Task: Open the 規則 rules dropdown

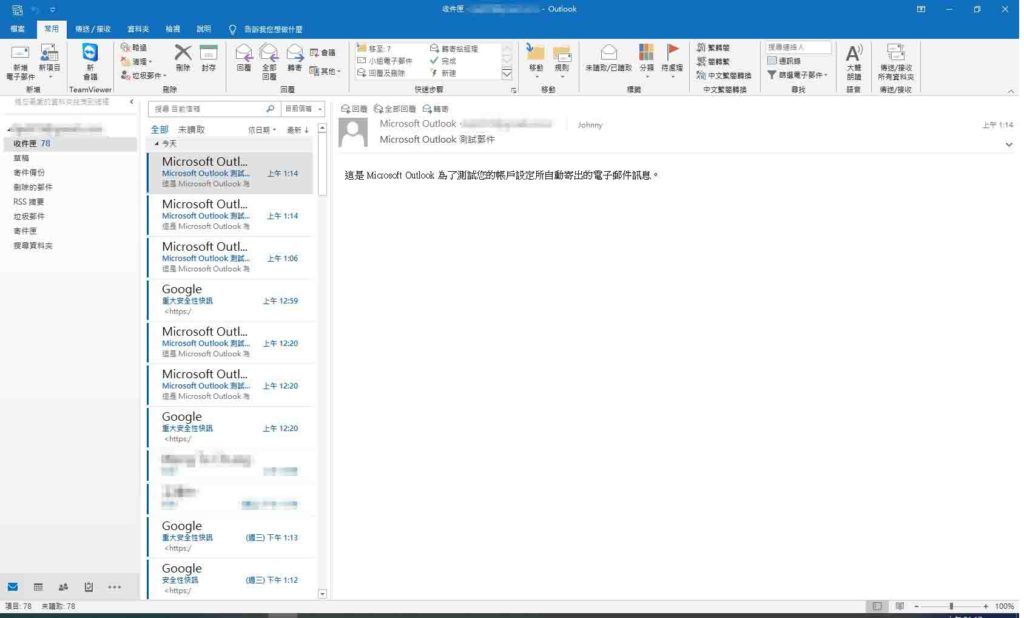Action: pyautogui.click(x=562, y=59)
